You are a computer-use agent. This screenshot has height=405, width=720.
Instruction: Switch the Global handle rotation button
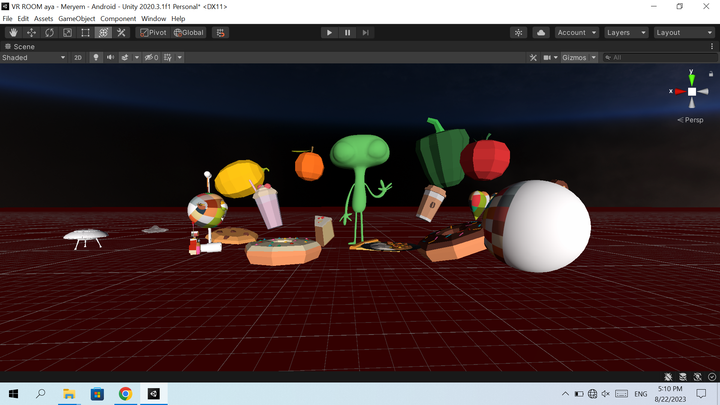point(189,32)
